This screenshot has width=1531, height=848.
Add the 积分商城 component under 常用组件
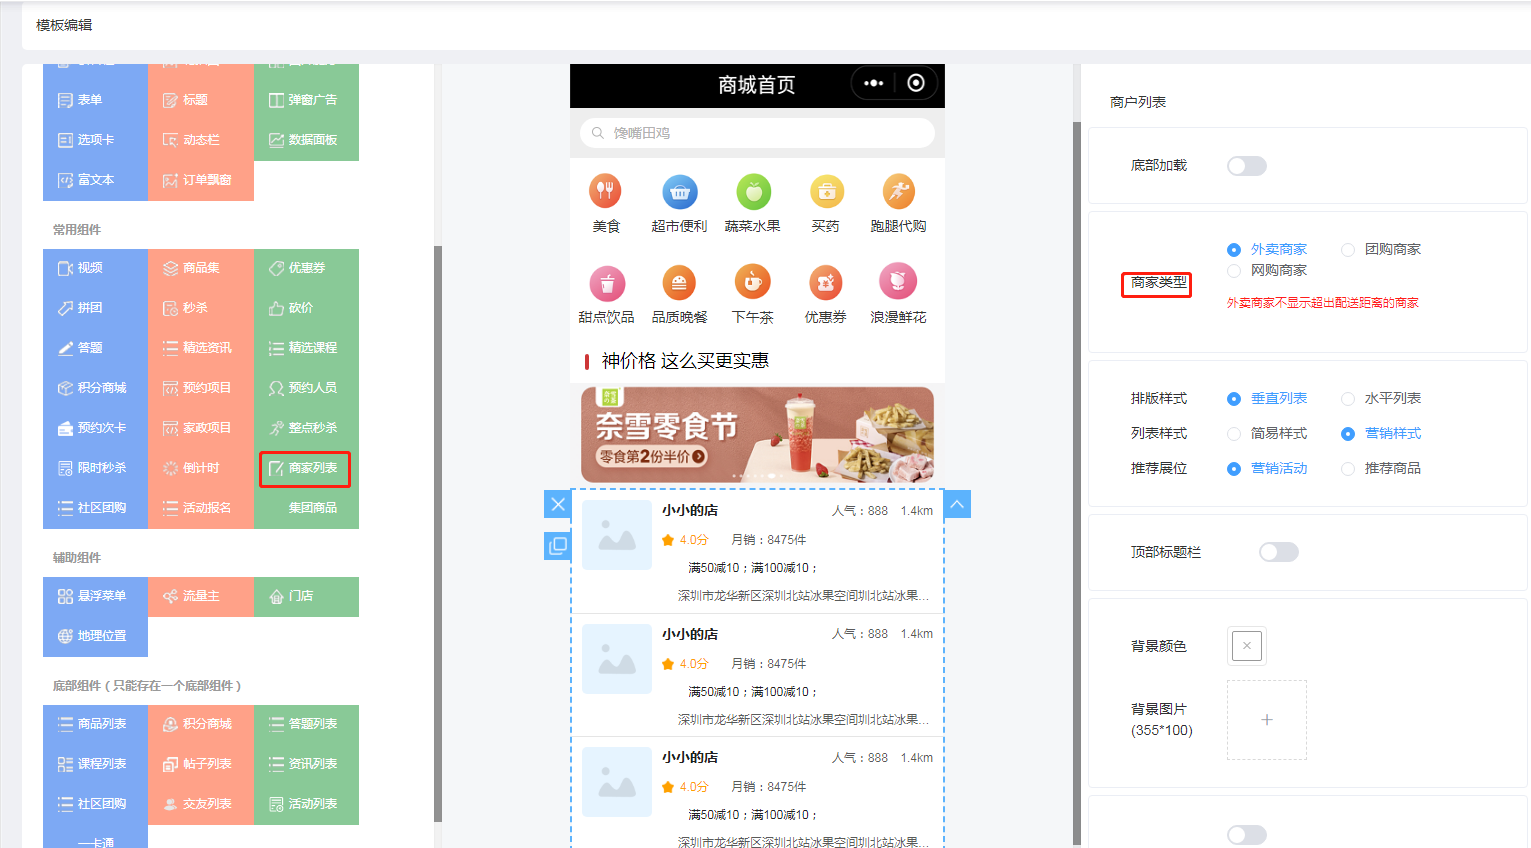pos(95,388)
